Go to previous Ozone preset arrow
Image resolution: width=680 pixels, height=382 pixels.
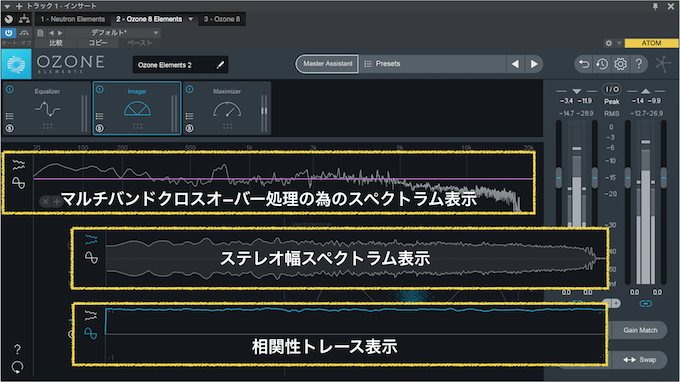click(x=515, y=64)
